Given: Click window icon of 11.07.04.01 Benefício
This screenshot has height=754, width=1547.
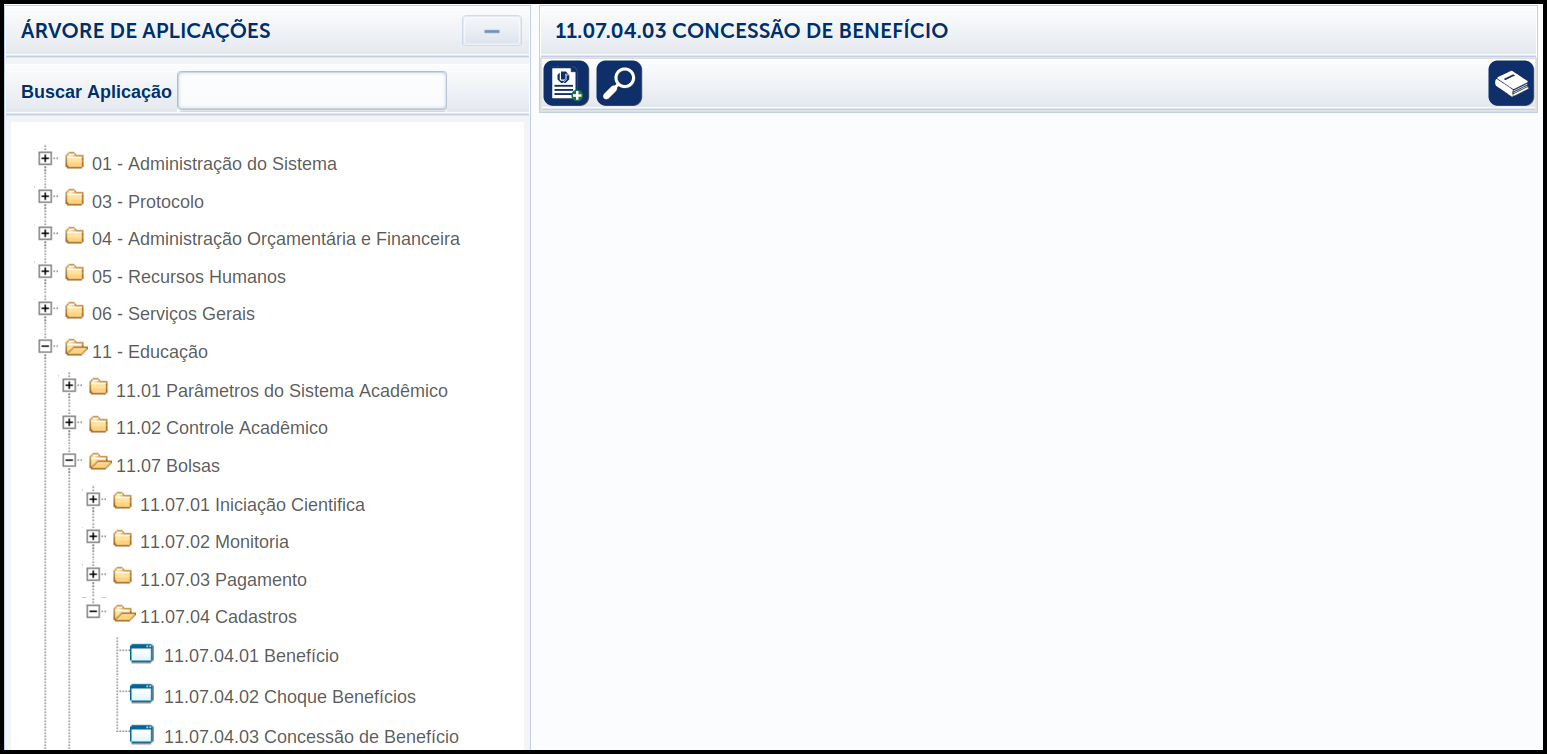Looking at the screenshot, I should coord(142,654).
